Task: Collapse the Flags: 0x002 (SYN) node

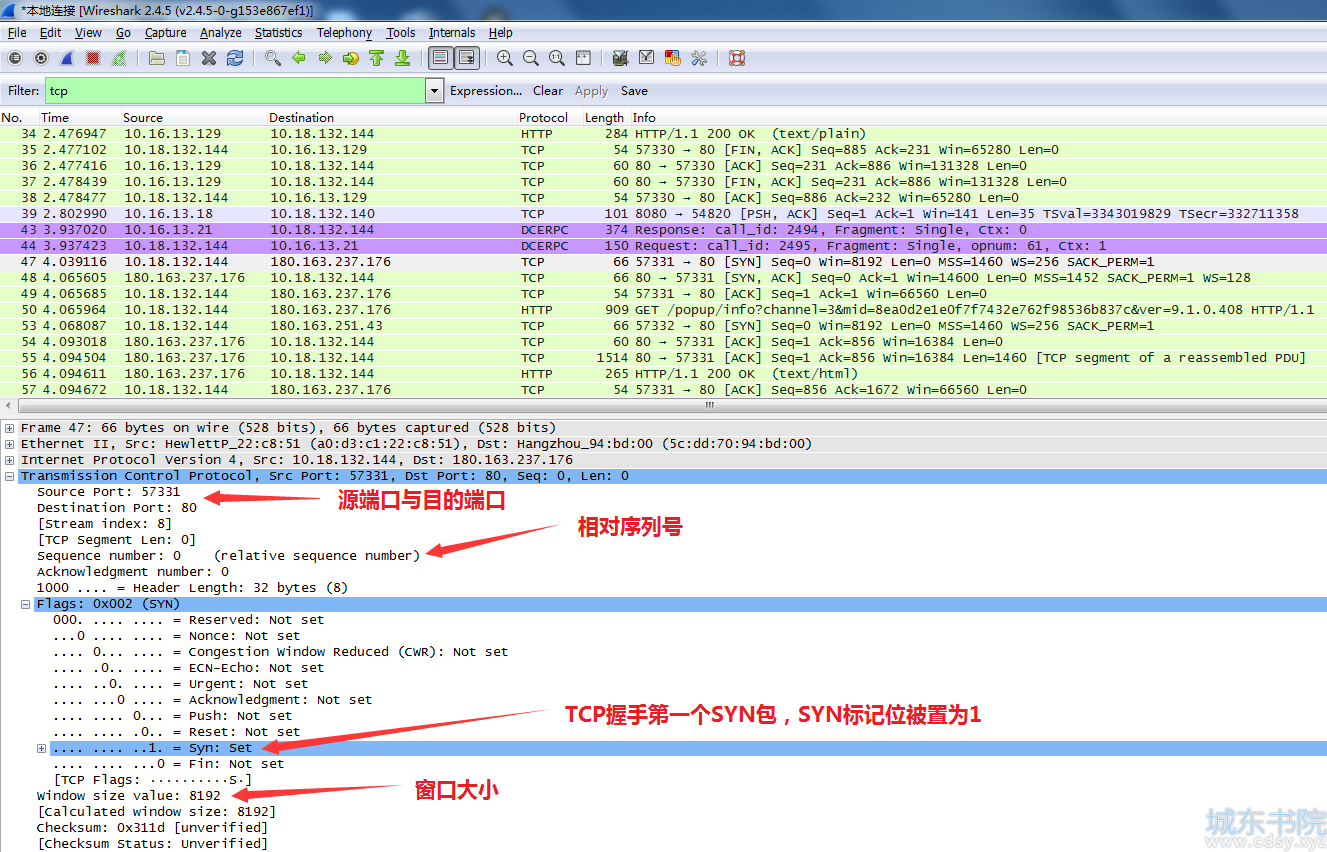Action: (x=26, y=604)
